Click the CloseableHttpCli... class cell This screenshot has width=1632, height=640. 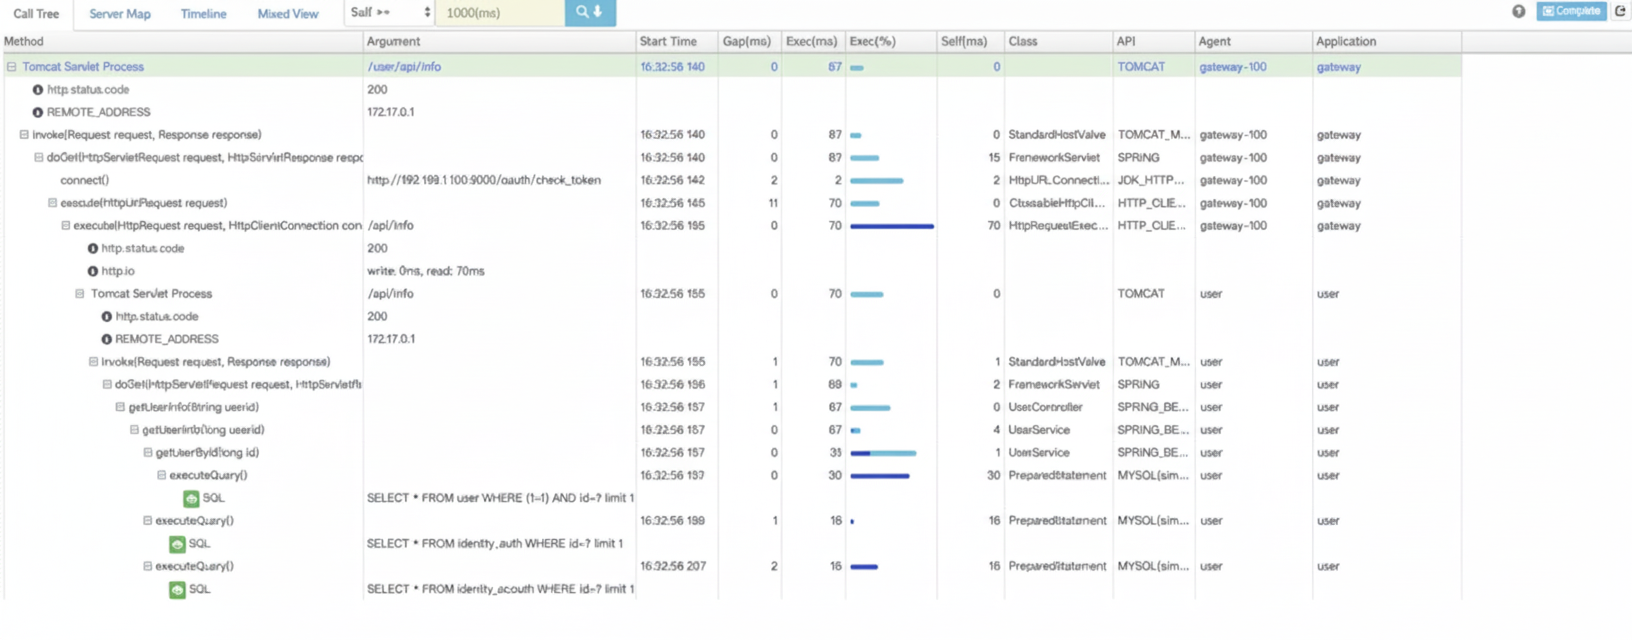point(1058,203)
